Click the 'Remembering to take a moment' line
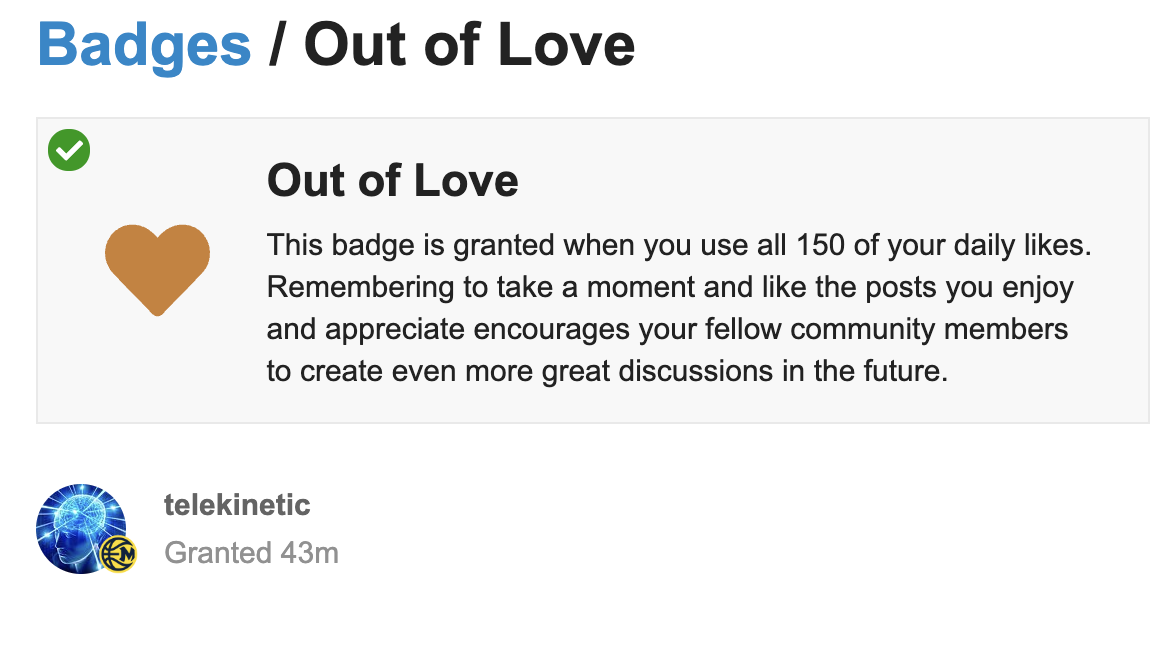Screen dimensions: 1160x670 point(670,287)
